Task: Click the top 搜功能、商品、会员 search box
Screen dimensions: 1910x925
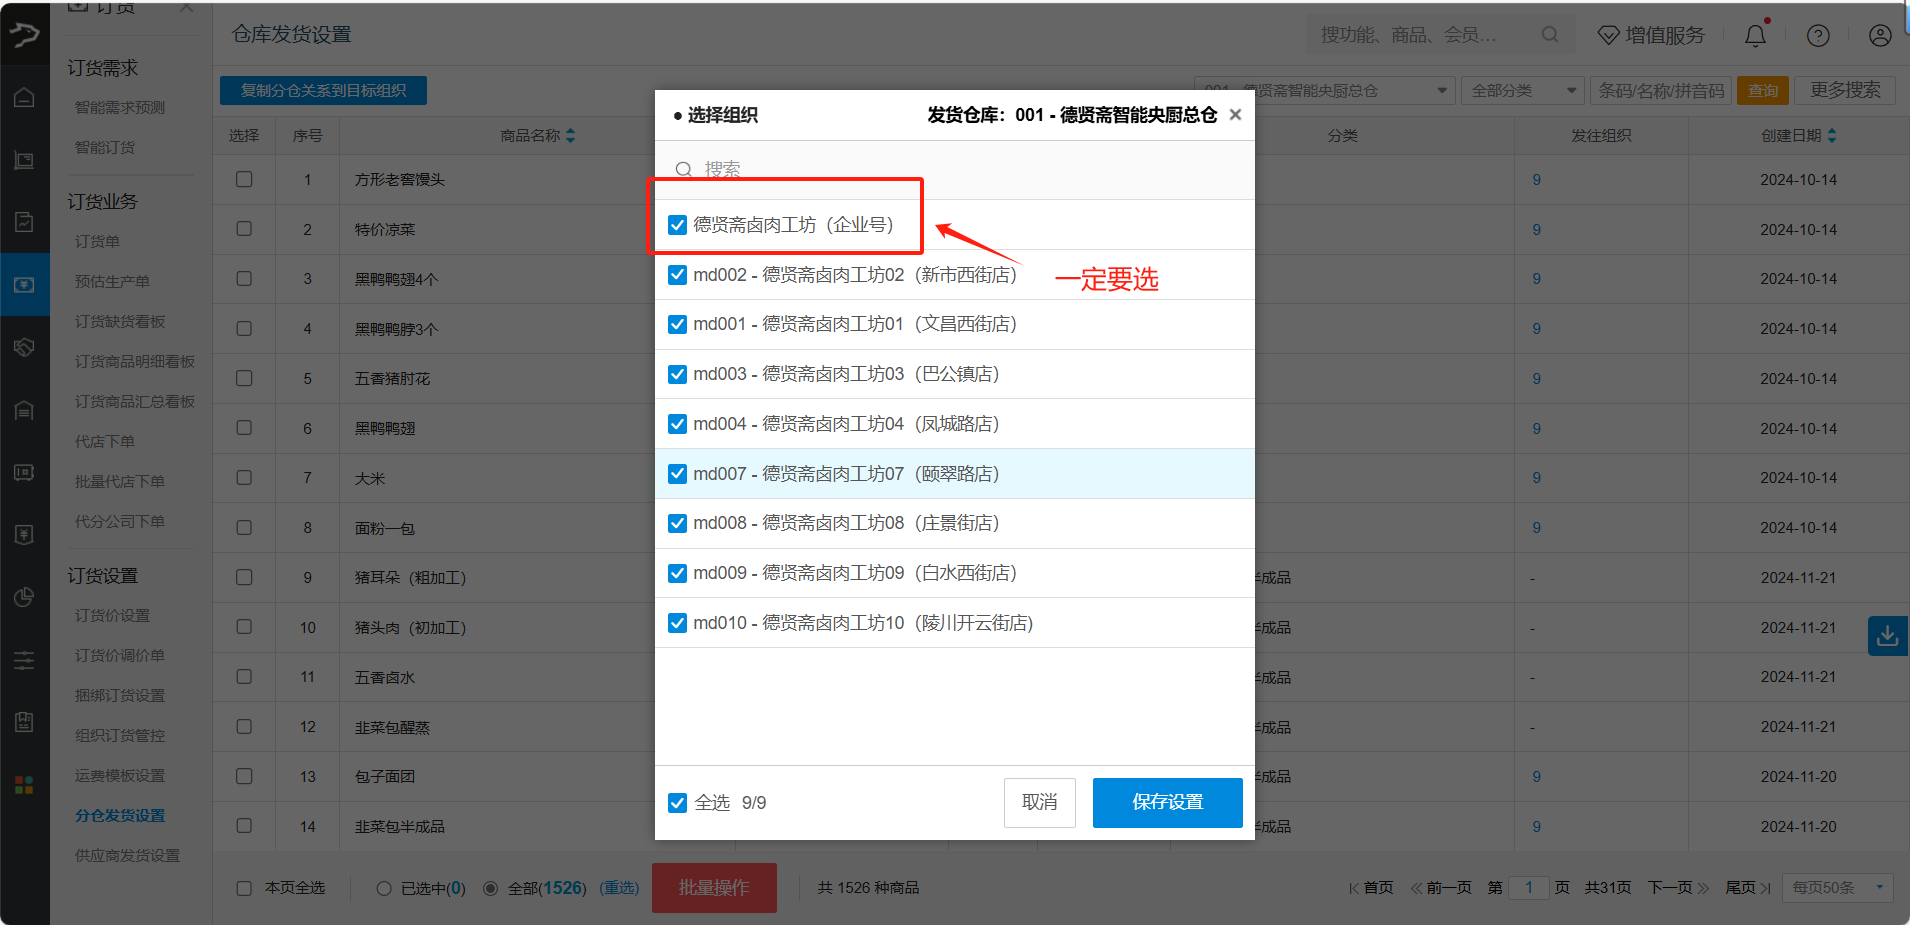Action: pyautogui.click(x=1440, y=35)
